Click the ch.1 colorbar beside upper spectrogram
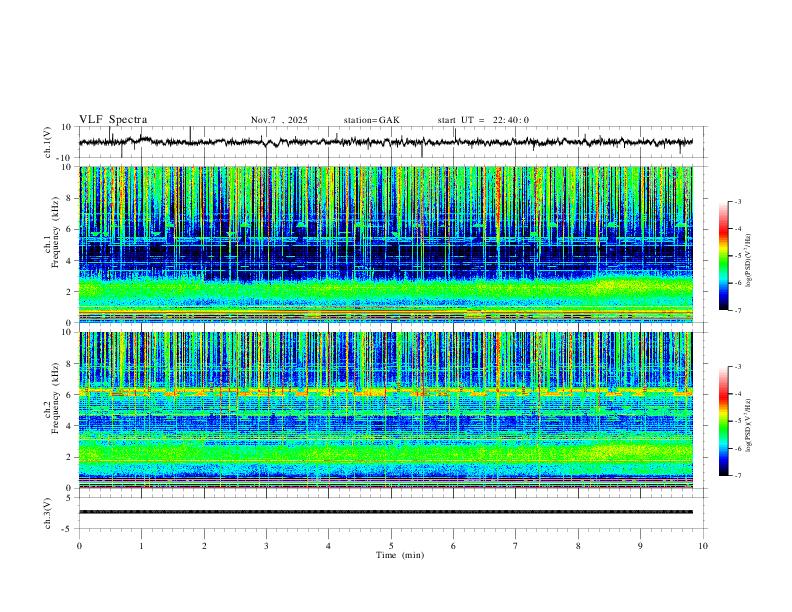 (x=724, y=256)
